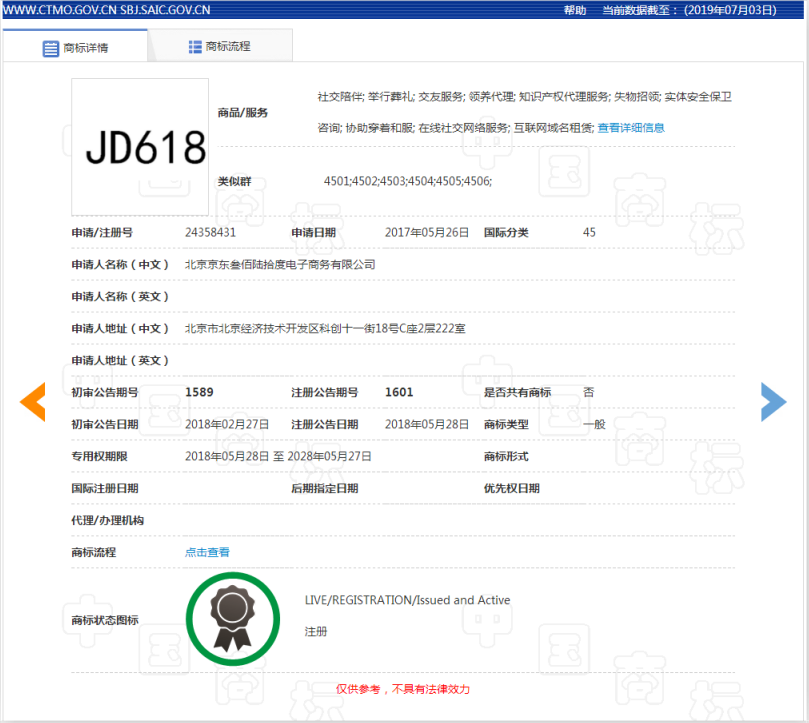The height and width of the screenshot is (723, 809).
Task: Click the 后期指定日期 label
Action: click(x=325, y=489)
